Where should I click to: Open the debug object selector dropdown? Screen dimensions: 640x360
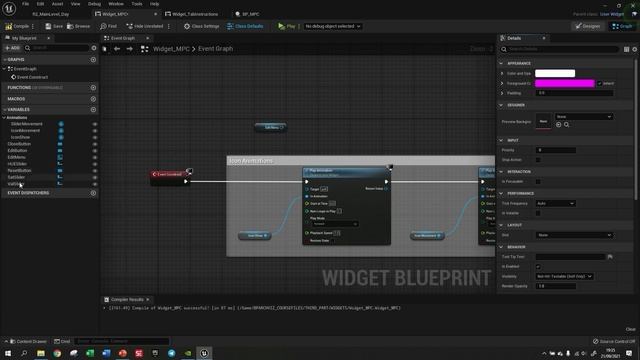pyautogui.click(x=333, y=26)
